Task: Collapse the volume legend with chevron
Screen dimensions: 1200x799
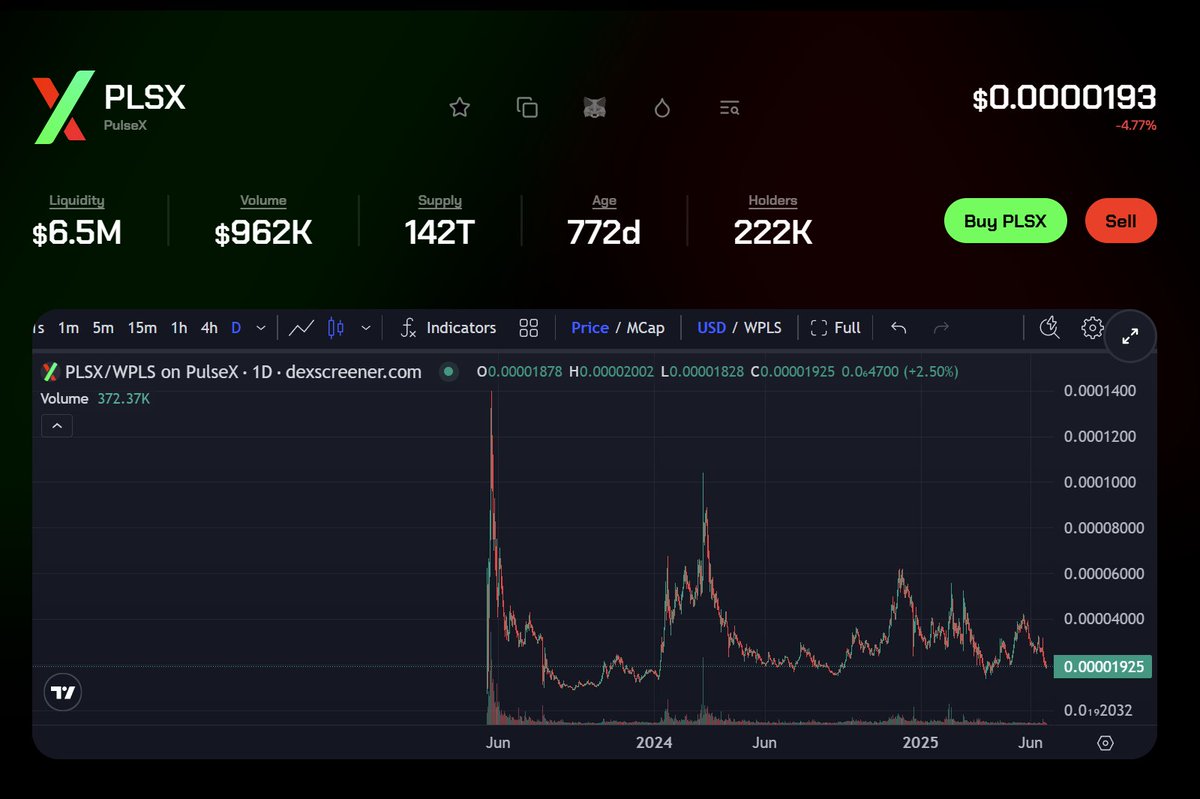Action: (57, 426)
